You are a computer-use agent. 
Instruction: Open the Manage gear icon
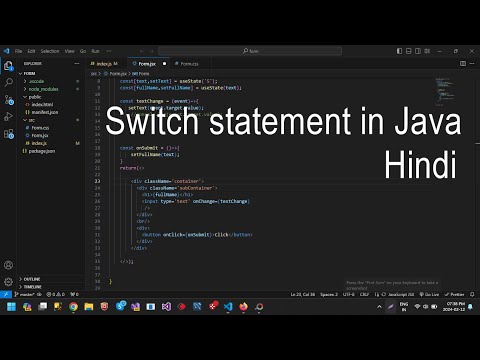pyautogui.click(x=8, y=282)
